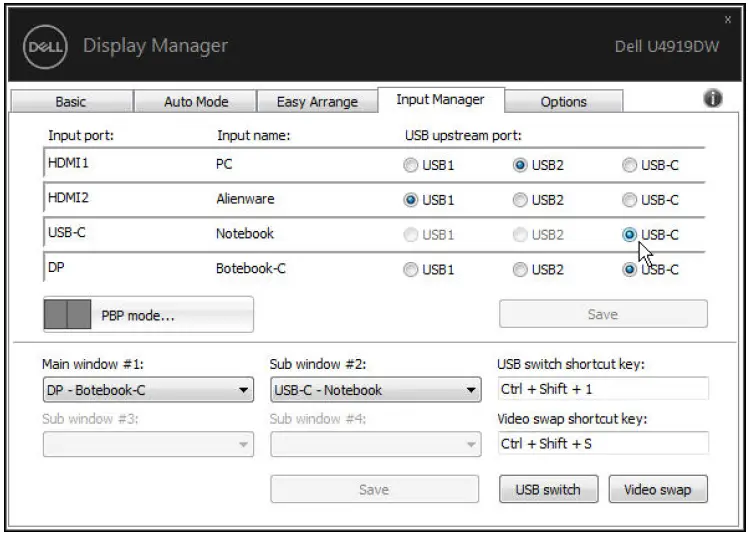The image size is (750, 535).
Task: Select USB1 for the HDMI1 row
Action: click(x=410, y=165)
